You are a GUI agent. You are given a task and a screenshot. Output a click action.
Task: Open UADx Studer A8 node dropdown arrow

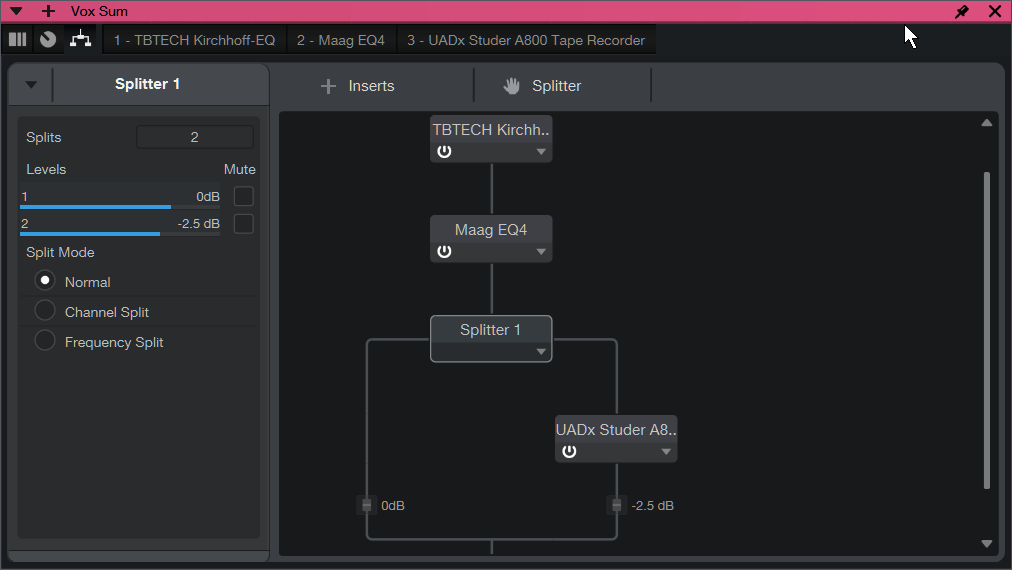[x=666, y=452]
